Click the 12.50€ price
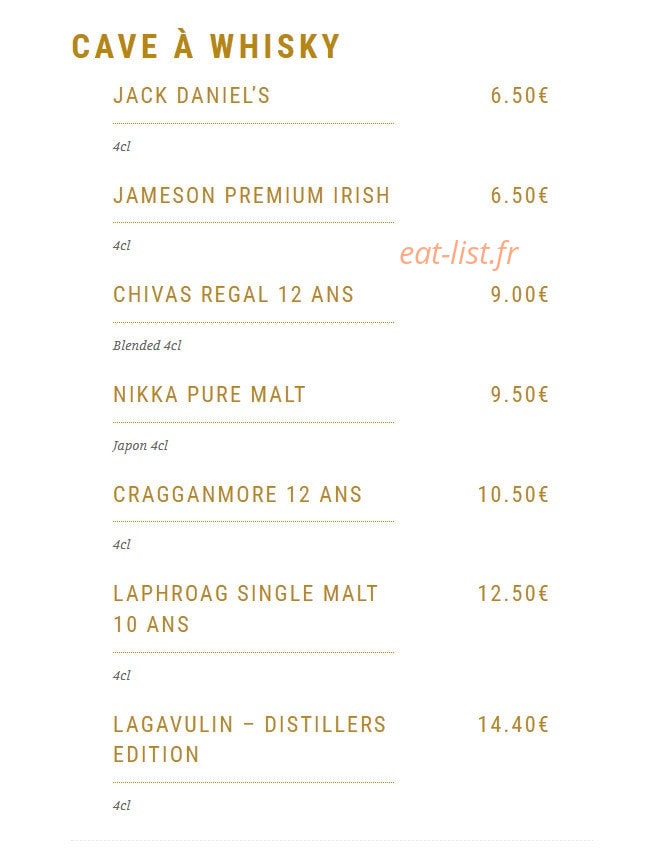 (513, 594)
